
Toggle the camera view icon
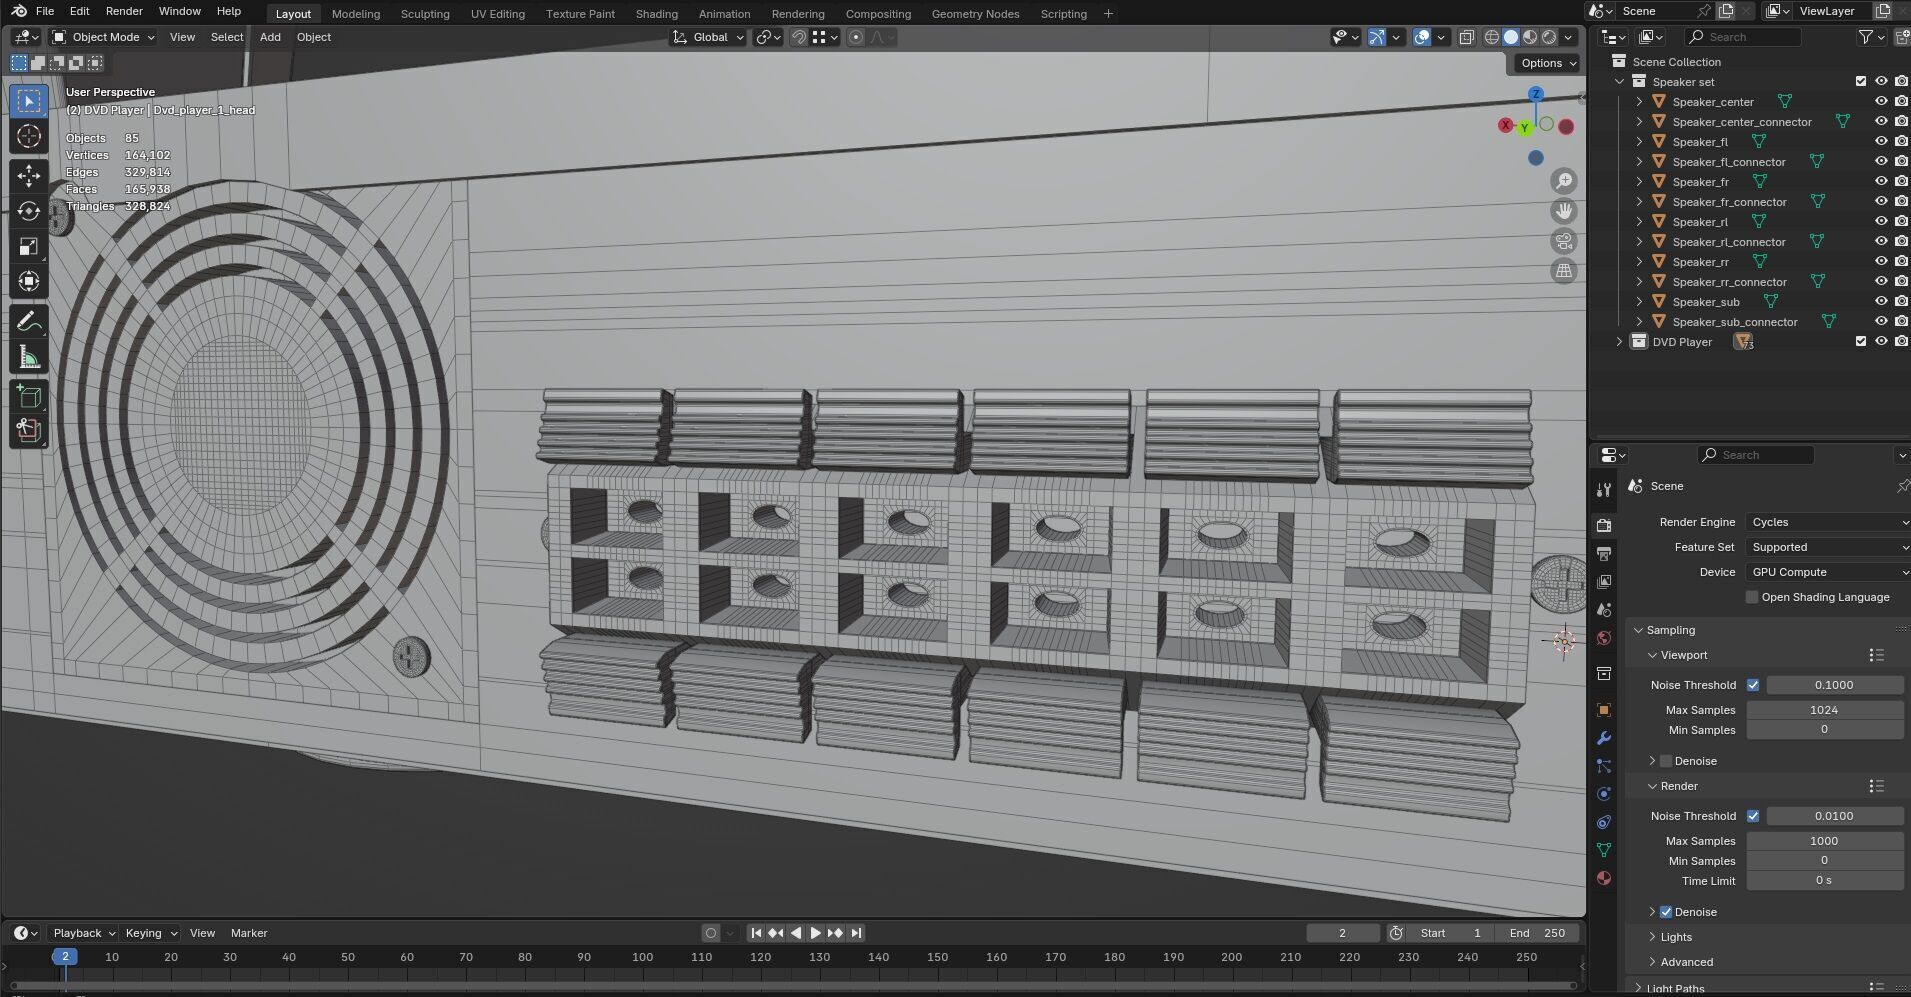(x=1564, y=241)
